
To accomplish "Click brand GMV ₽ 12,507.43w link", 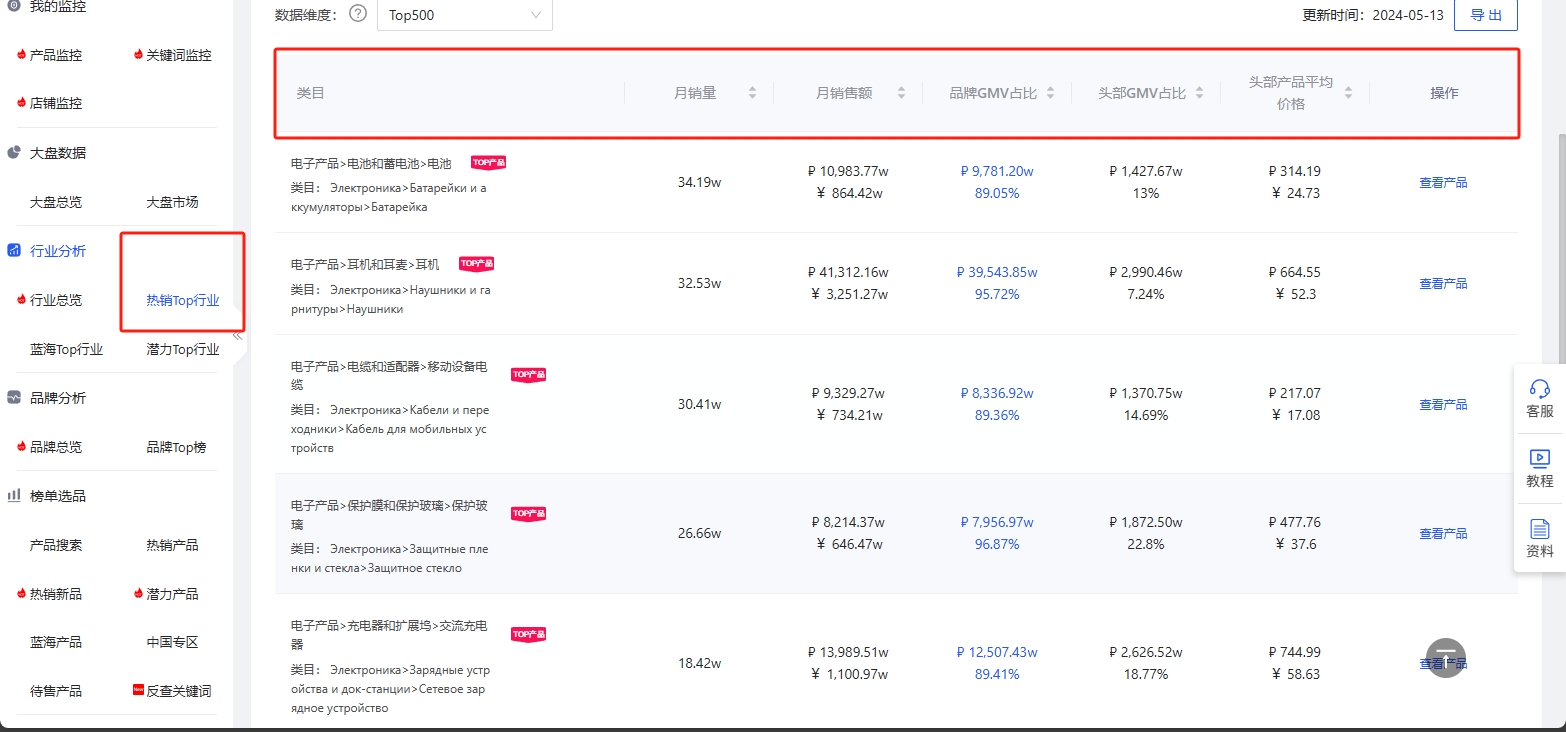I will tap(996, 652).
